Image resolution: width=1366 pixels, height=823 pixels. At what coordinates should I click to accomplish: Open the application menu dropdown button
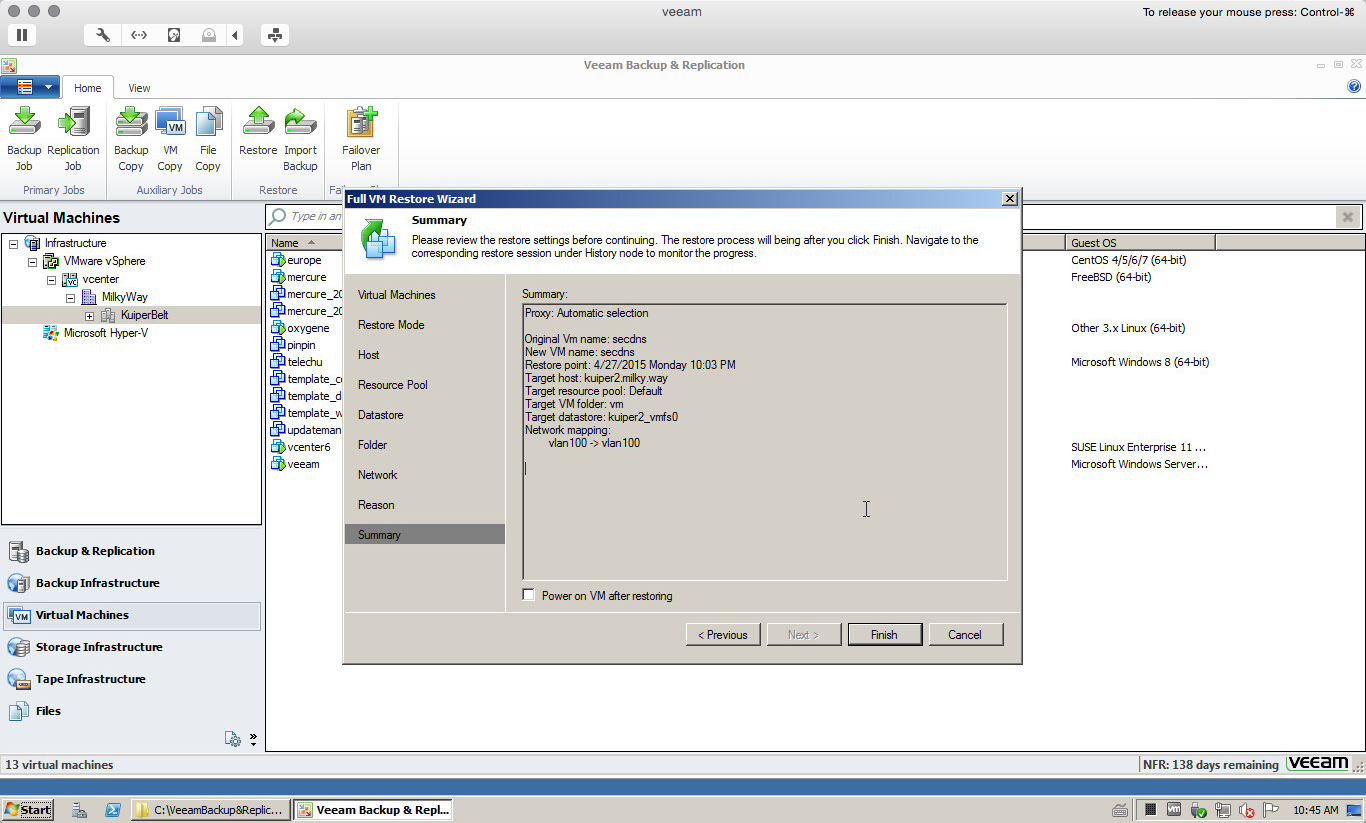[x=30, y=87]
